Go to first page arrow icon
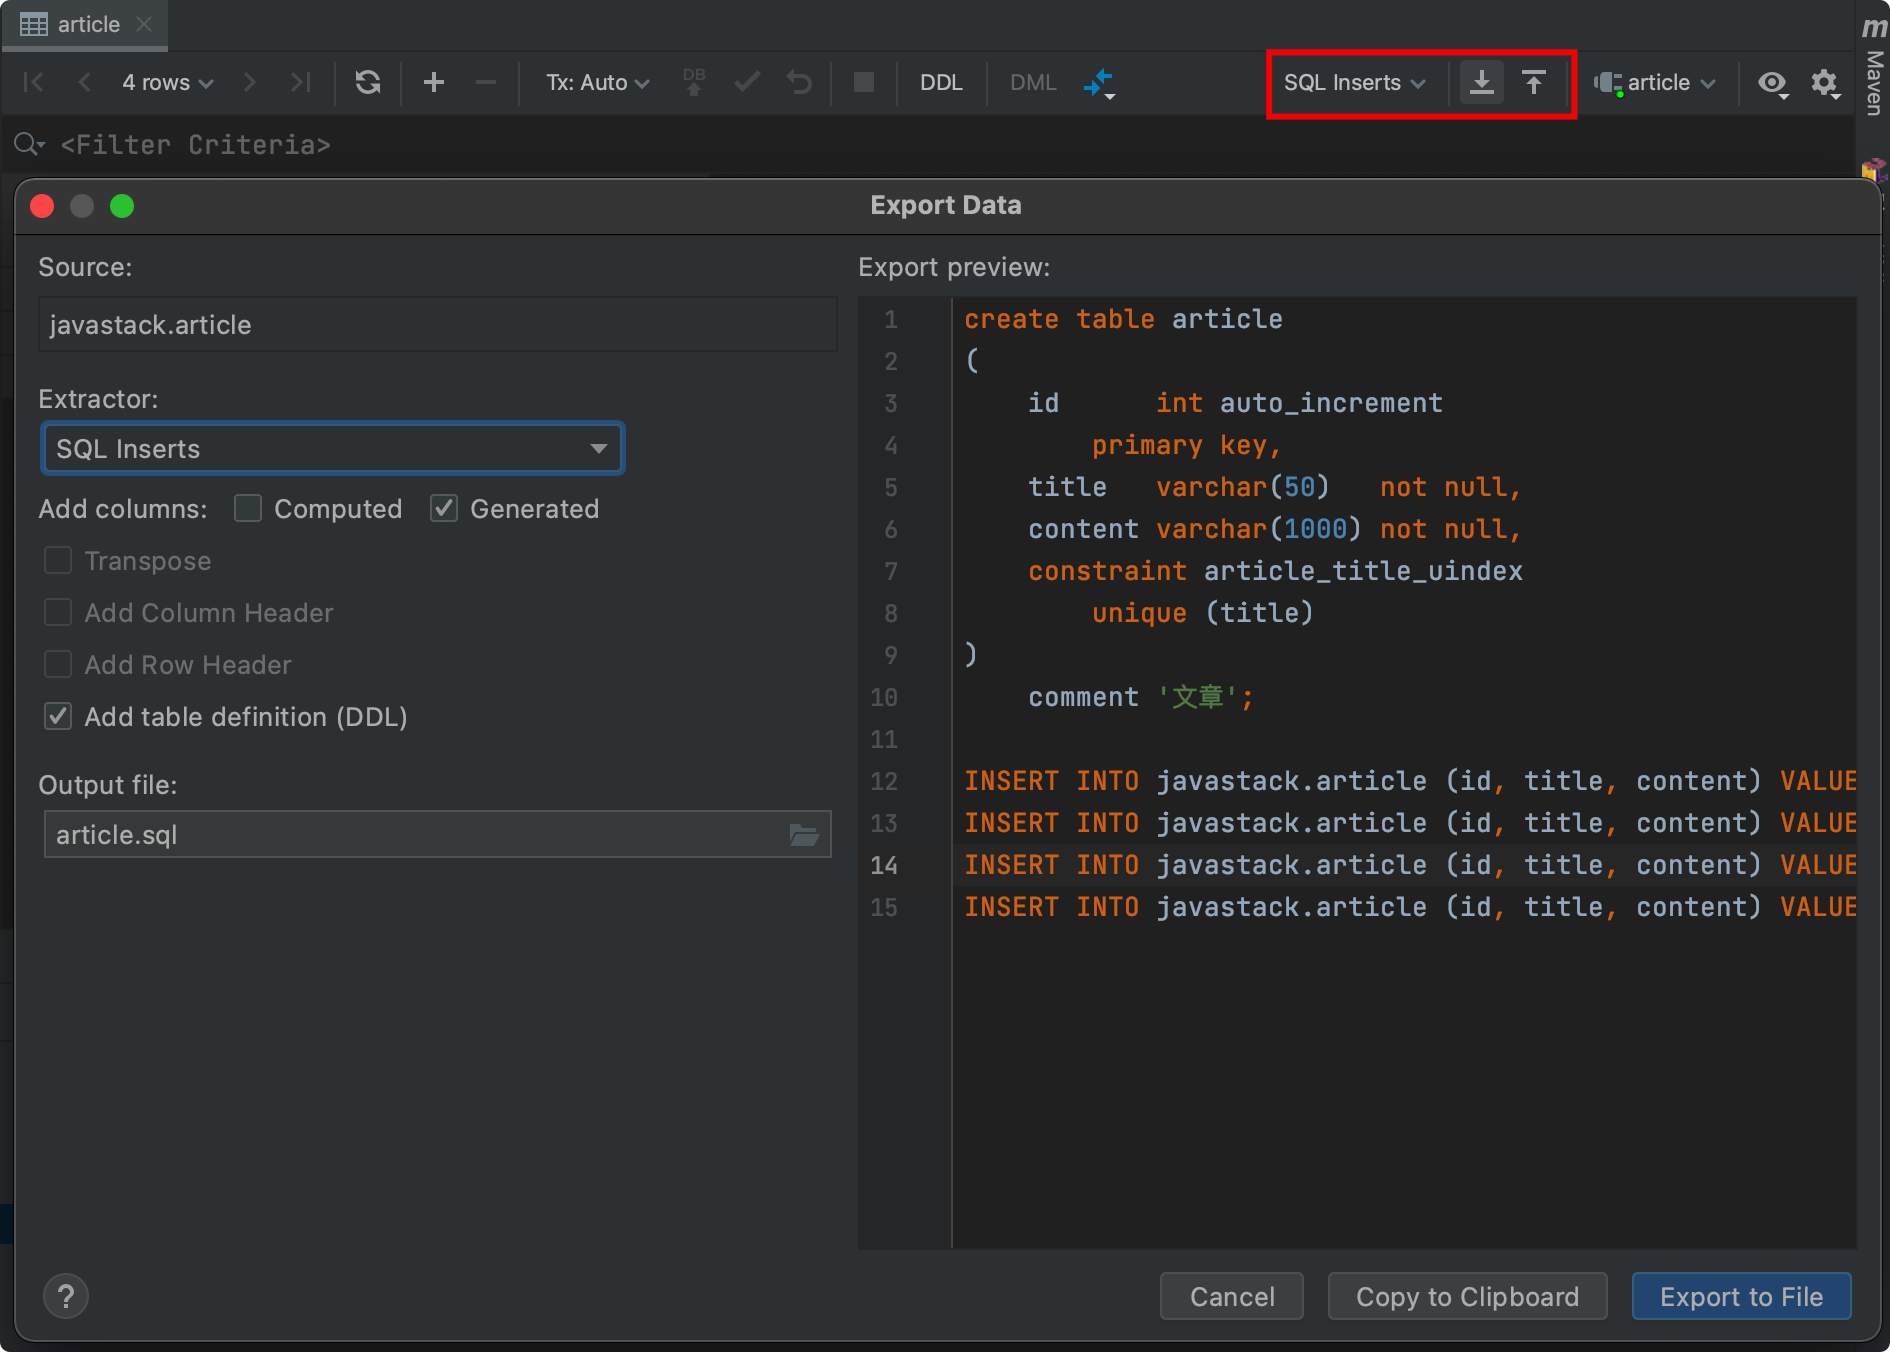 click(33, 83)
